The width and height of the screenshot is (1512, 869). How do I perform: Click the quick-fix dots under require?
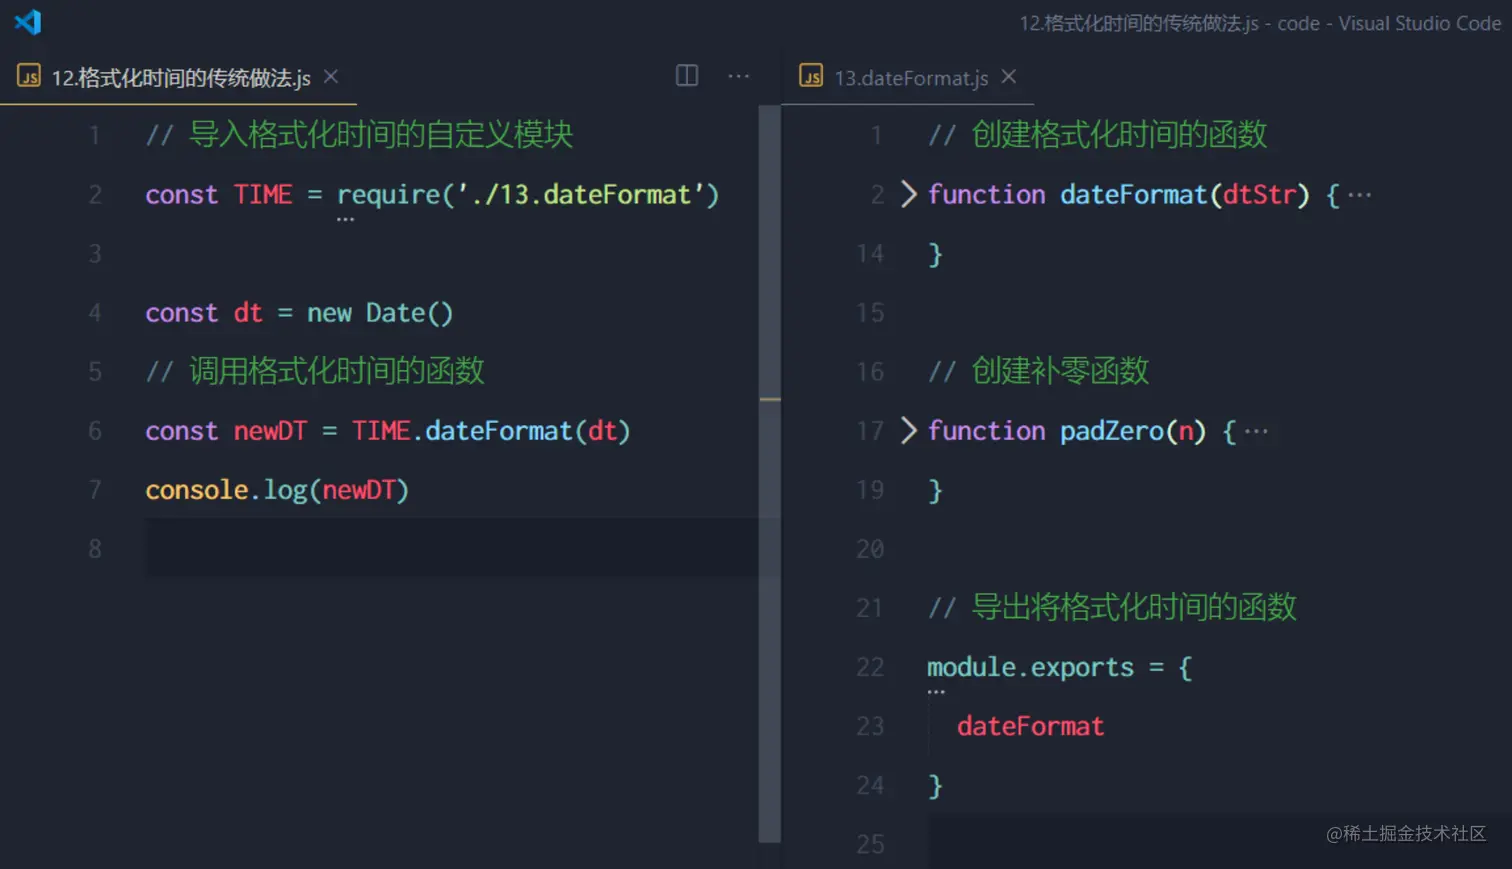345,219
